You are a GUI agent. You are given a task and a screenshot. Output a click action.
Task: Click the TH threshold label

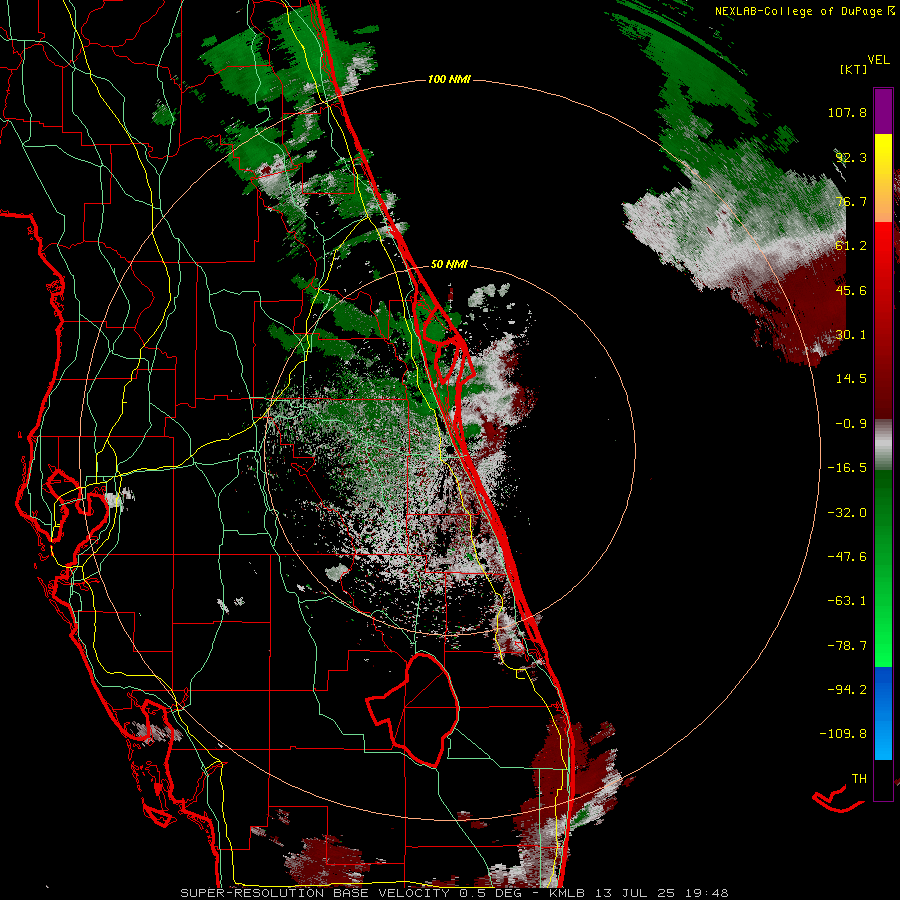click(859, 779)
